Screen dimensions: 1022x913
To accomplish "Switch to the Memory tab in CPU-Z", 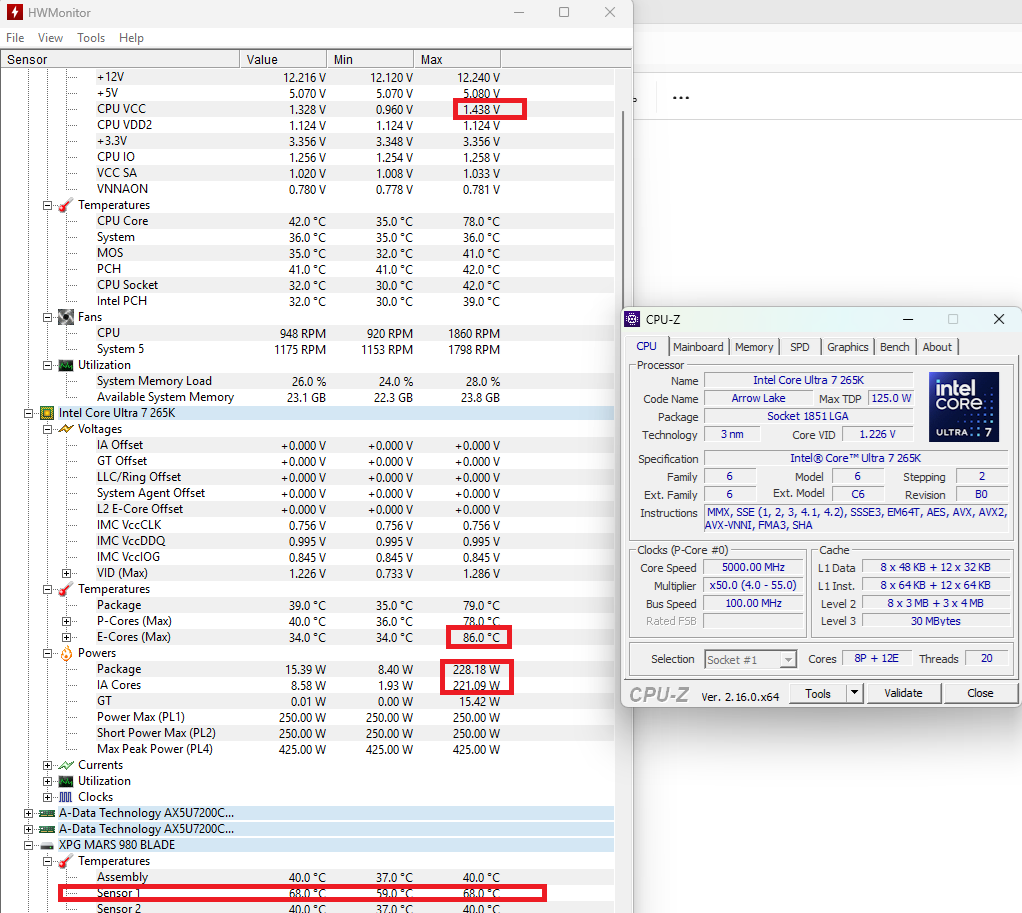I will point(754,347).
